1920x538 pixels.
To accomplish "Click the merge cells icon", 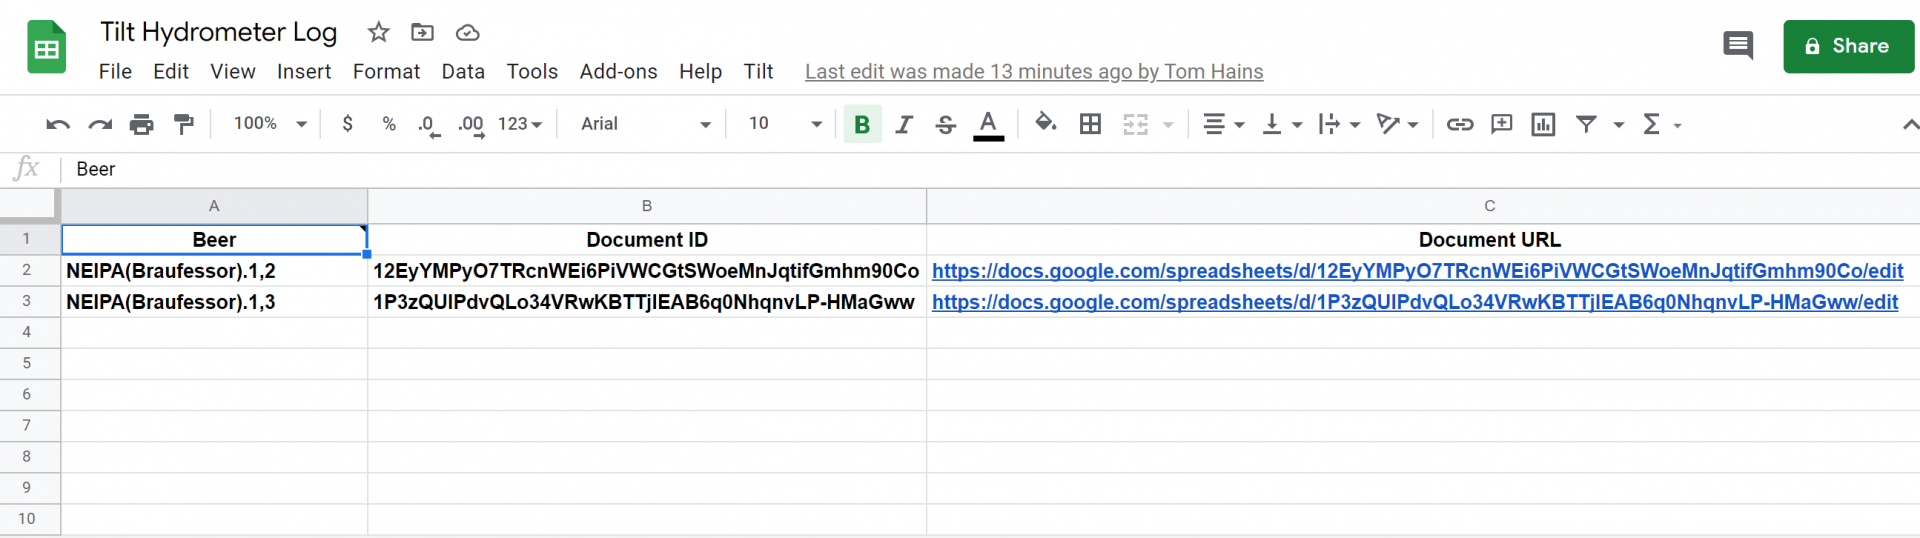I will coord(1135,124).
